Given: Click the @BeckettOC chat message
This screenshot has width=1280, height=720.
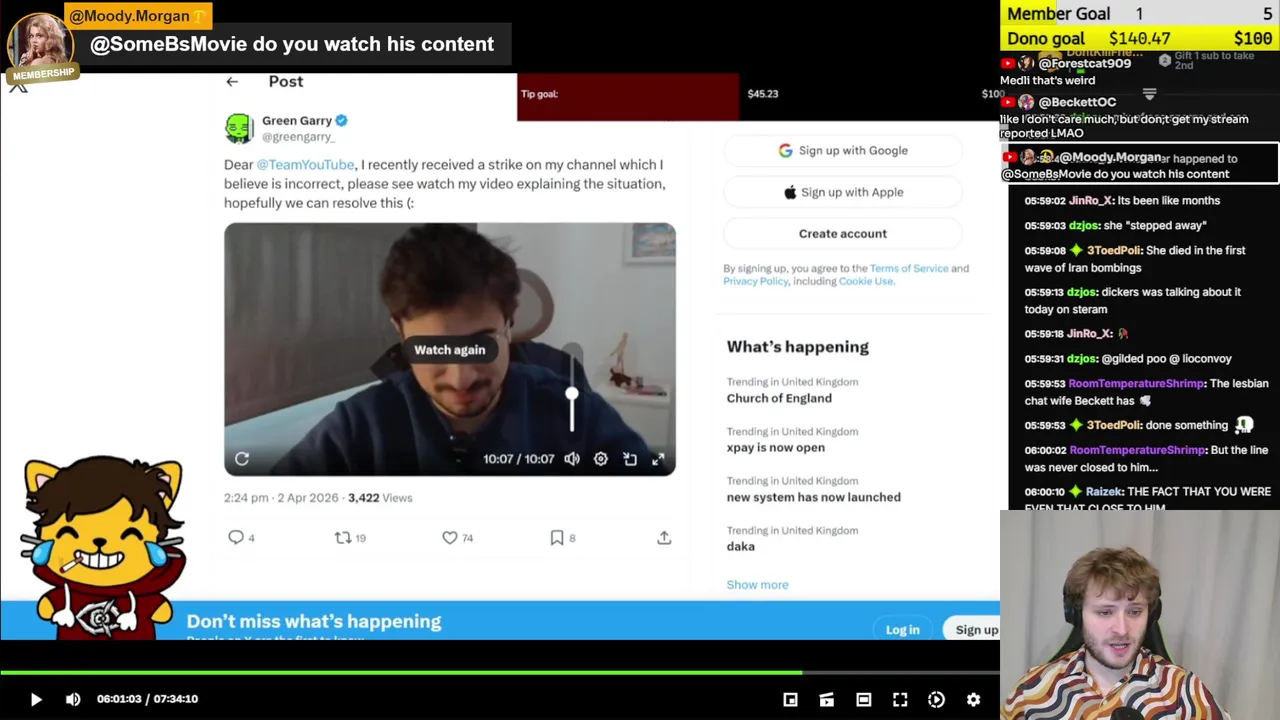Looking at the screenshot, I should point(1127,118).
